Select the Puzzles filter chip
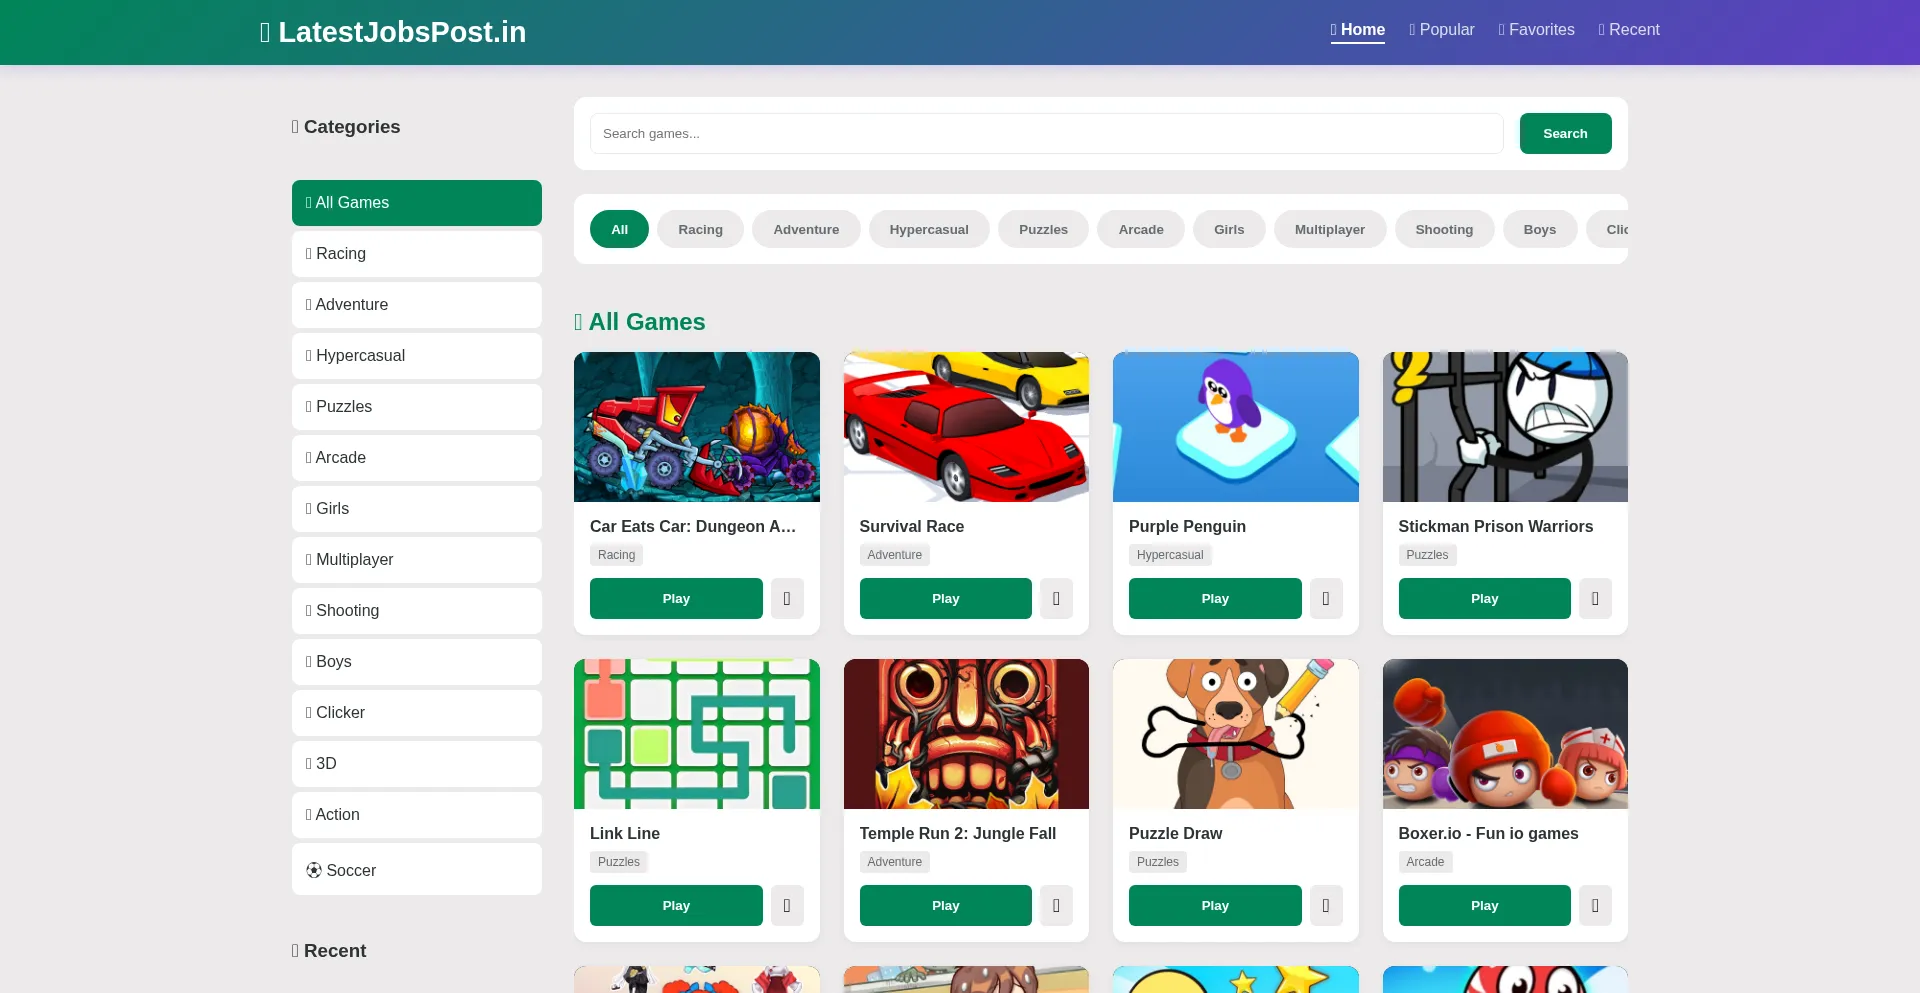 [1043, 229]
